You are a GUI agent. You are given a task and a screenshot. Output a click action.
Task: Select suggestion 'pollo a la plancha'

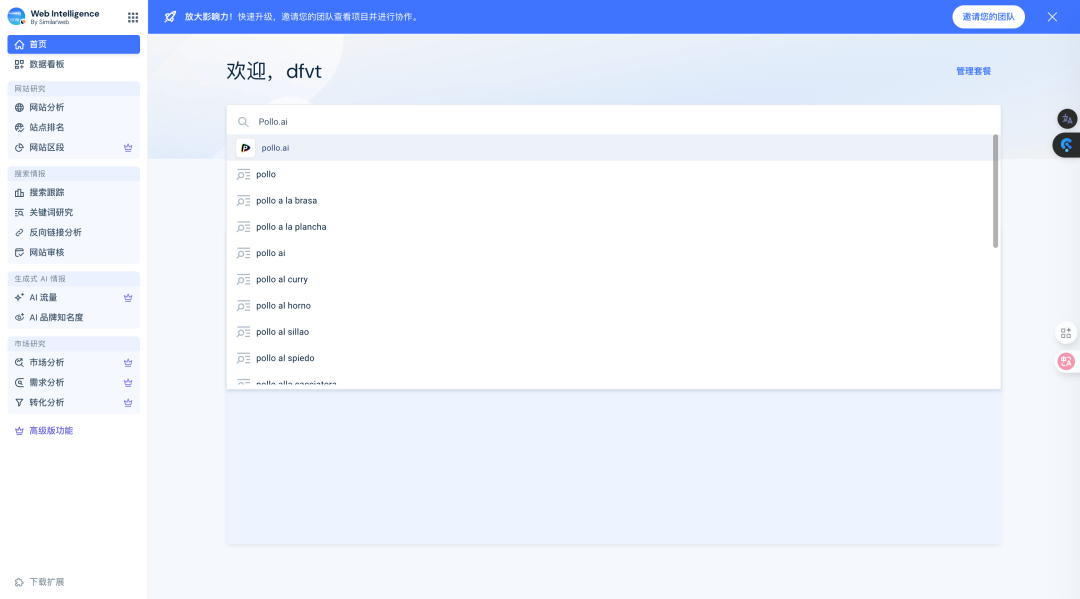click(610, 227)
